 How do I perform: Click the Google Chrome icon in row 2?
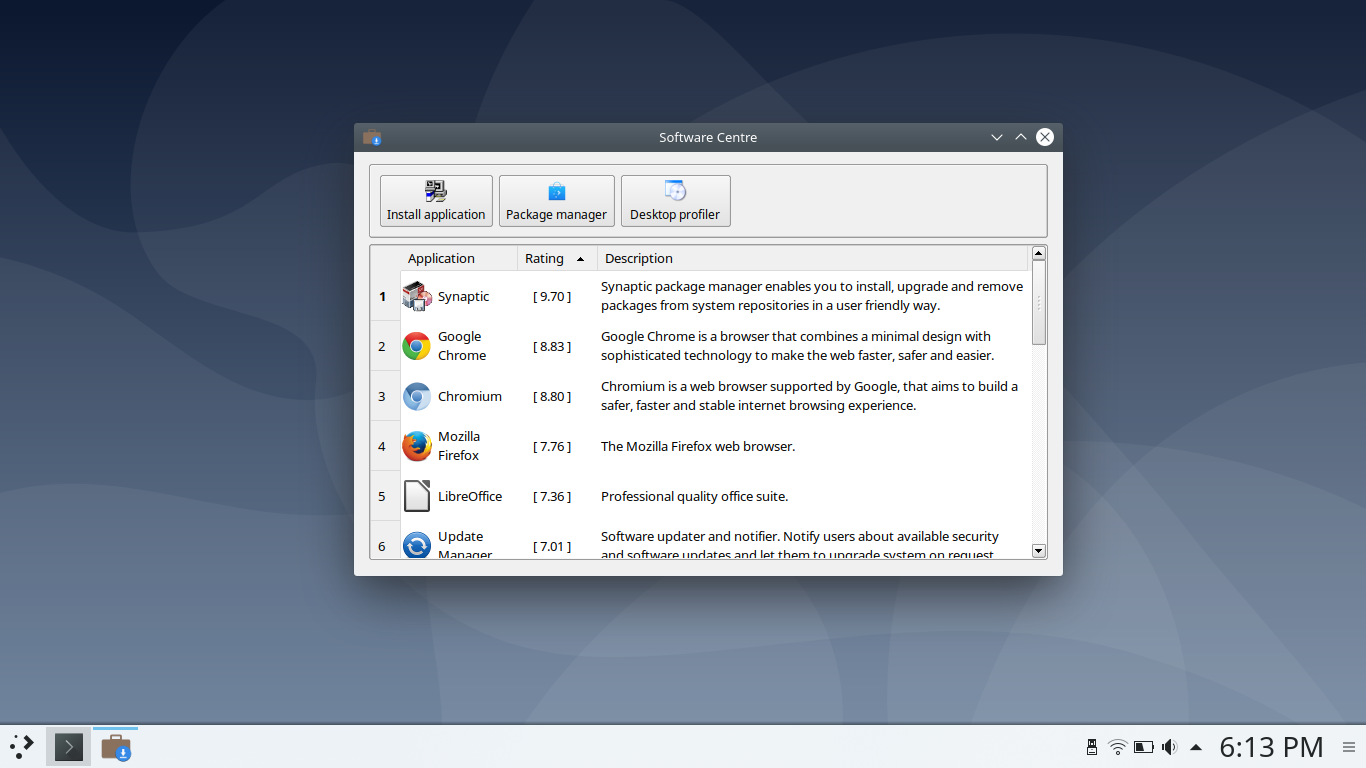416,345
